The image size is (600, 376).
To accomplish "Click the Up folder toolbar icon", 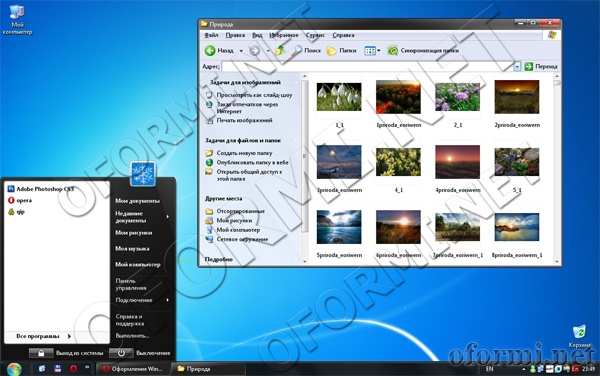I will (280, 50).
